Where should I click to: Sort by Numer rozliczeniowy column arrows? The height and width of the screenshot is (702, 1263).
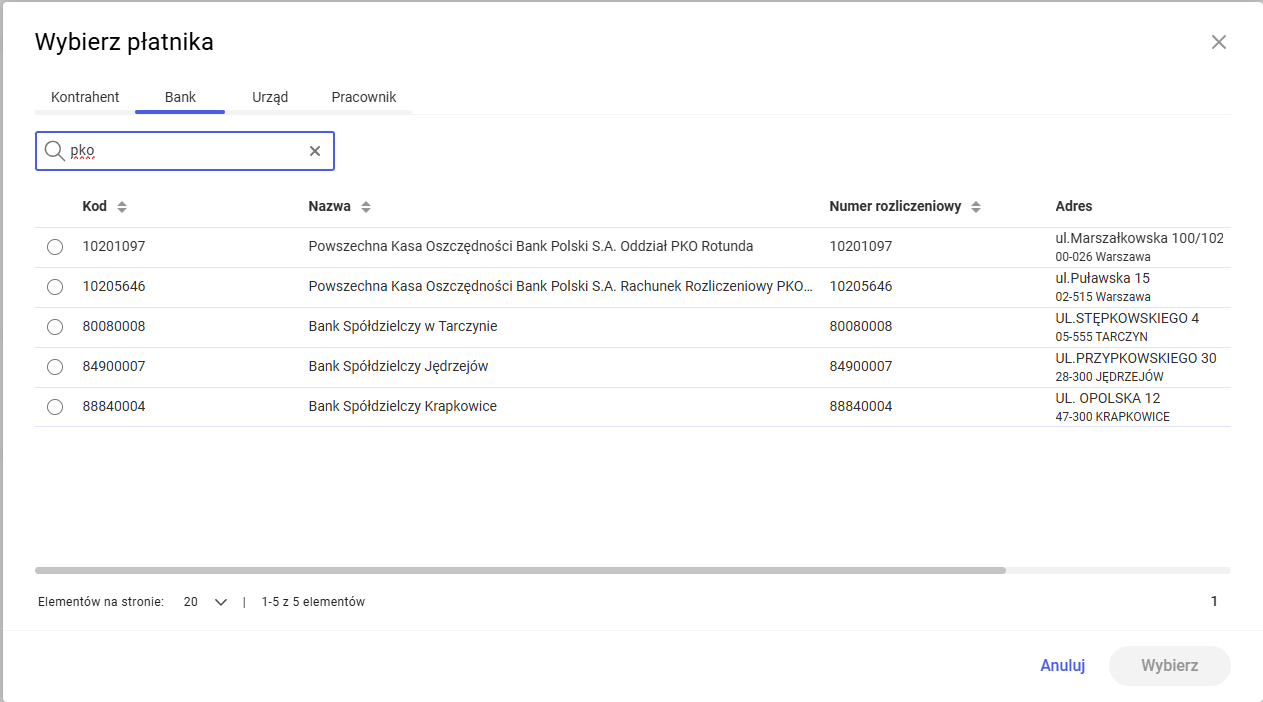coord(976,207)
